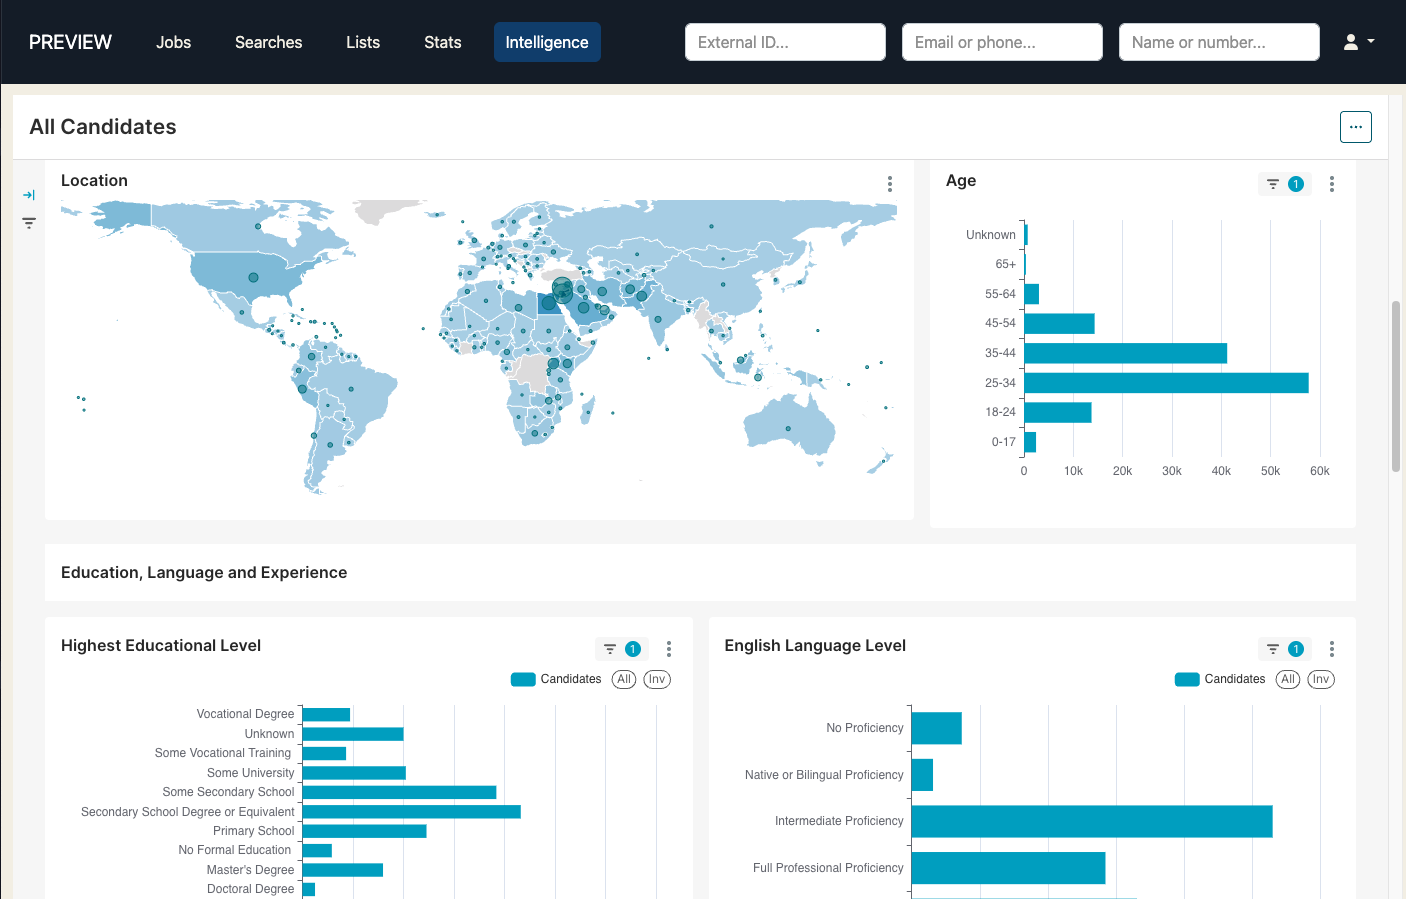Image resolution: width=1406 pixels, height=899 pixels.
Task: Select All in Educational Level legend
Action: point(624,679)
